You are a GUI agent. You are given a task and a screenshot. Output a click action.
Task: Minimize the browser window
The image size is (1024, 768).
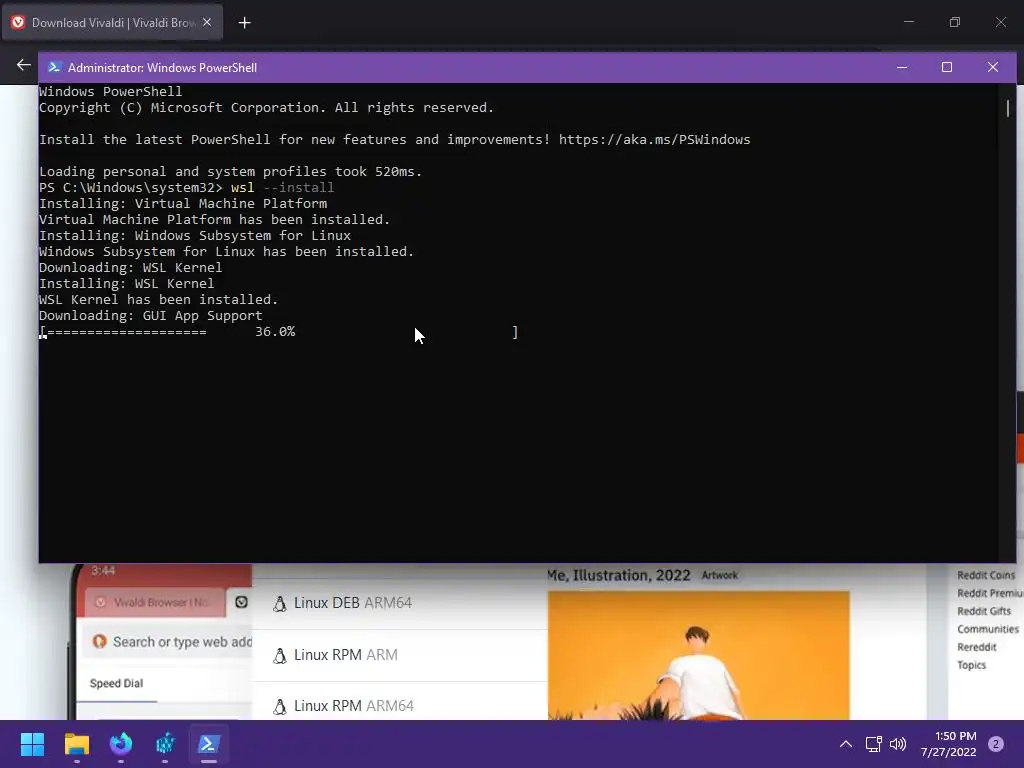point(908,22)
